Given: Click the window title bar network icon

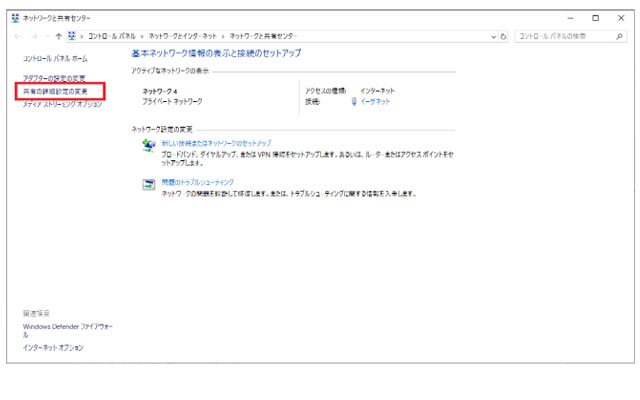Looking at the screenshot, I should click(x=16, y=18).
